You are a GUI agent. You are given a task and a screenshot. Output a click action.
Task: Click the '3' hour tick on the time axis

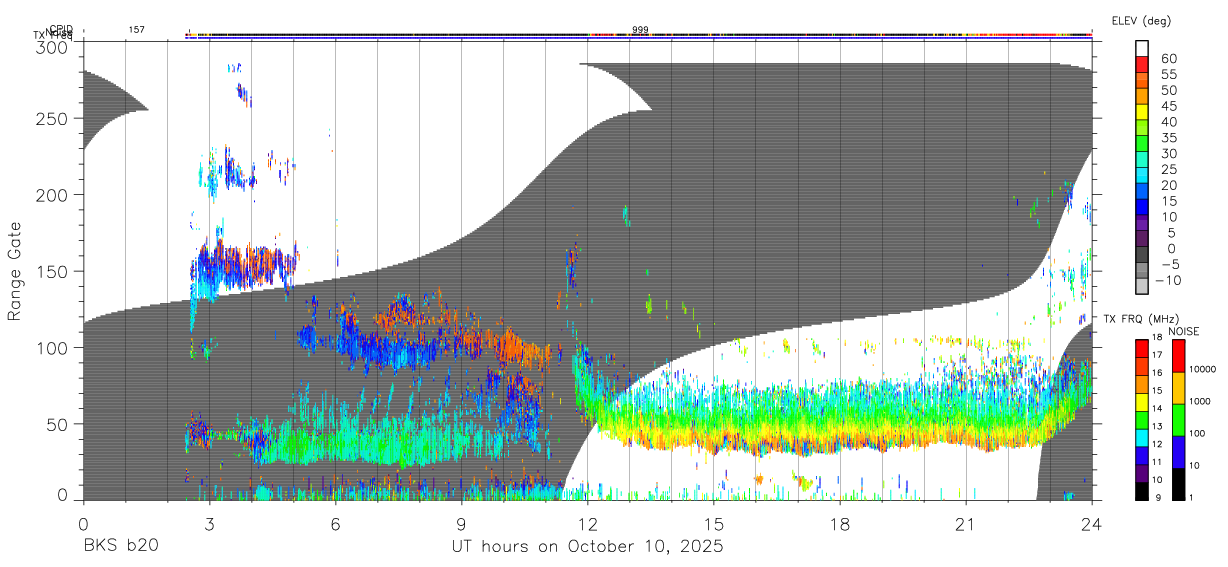click(x=209, y=524)
